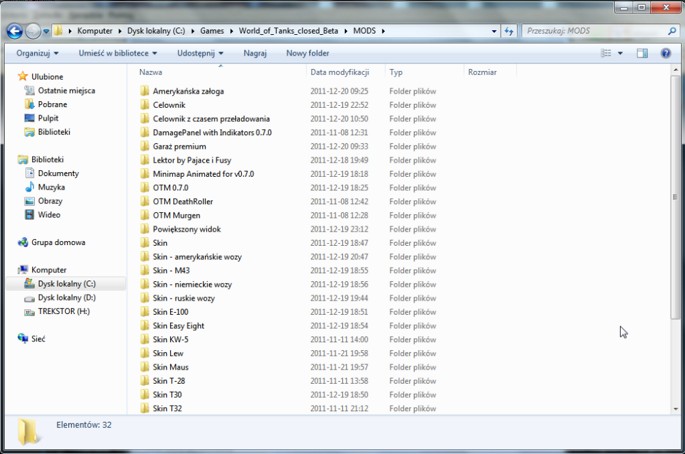Select 'Skin - M43' folder
Screen dimensions: 685x454
pos(171,270)
